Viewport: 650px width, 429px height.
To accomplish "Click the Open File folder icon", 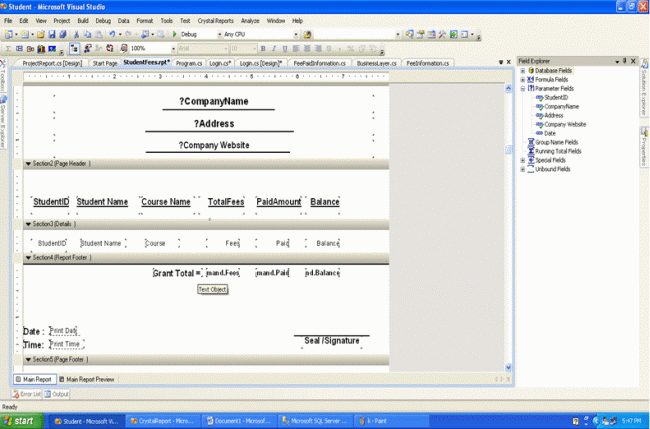I will click(x=41, y=34).
